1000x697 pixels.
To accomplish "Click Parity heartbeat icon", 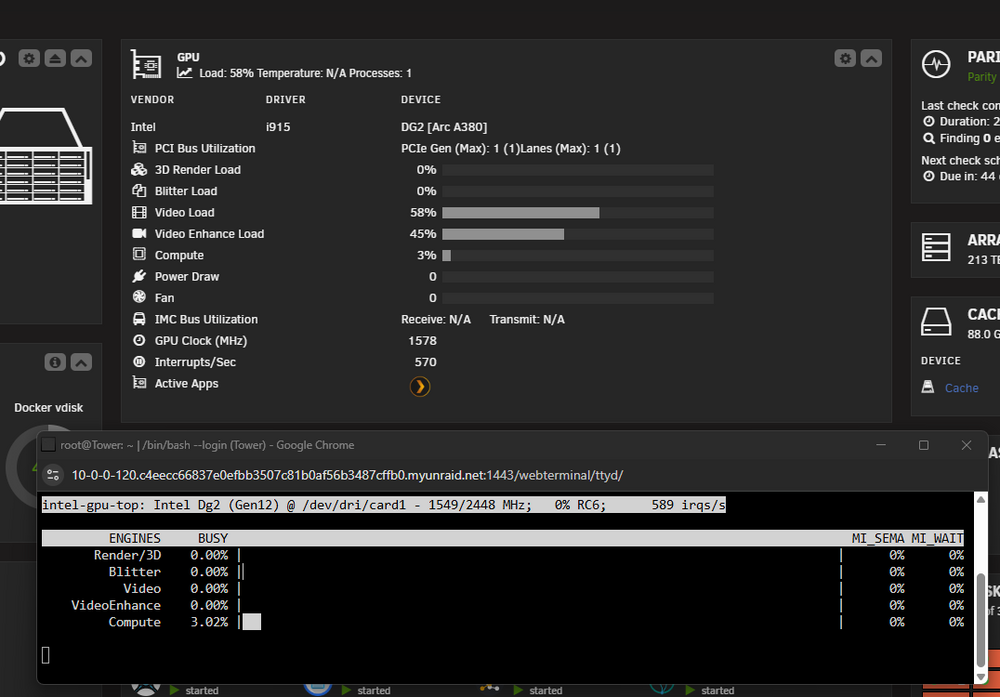I will [936, 64].
